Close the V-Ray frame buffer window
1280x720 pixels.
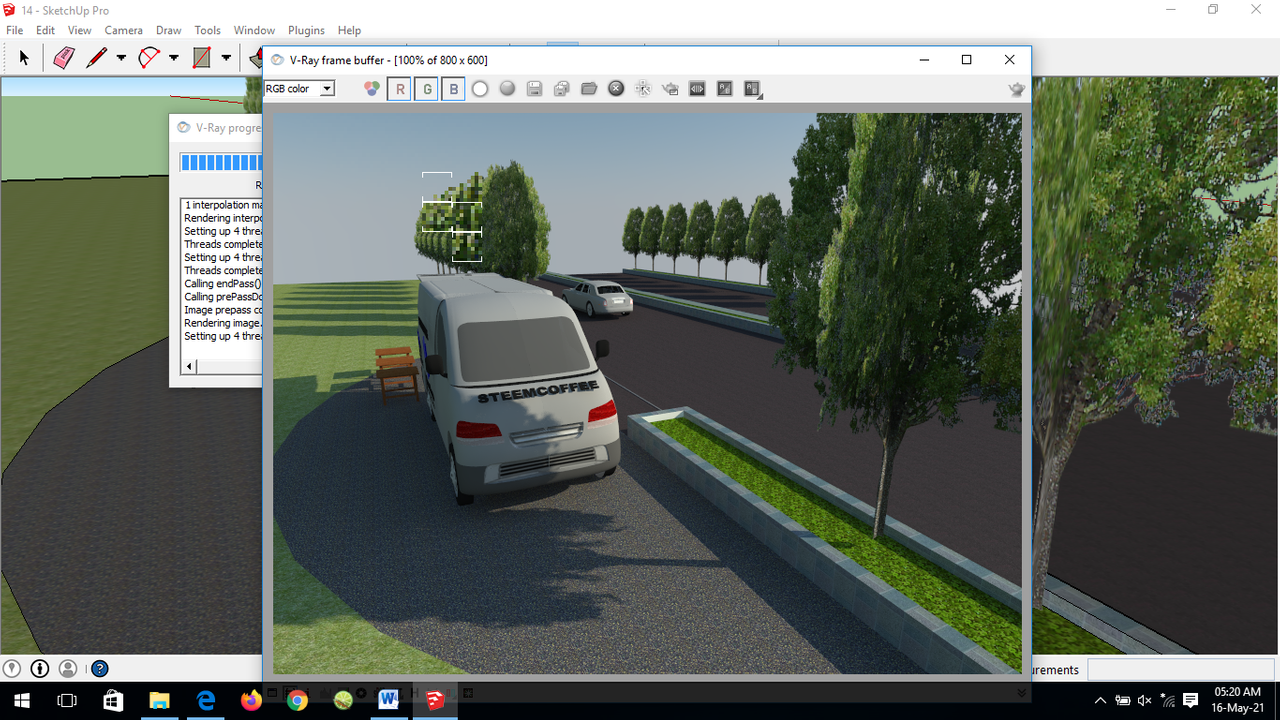point(1009,60)
